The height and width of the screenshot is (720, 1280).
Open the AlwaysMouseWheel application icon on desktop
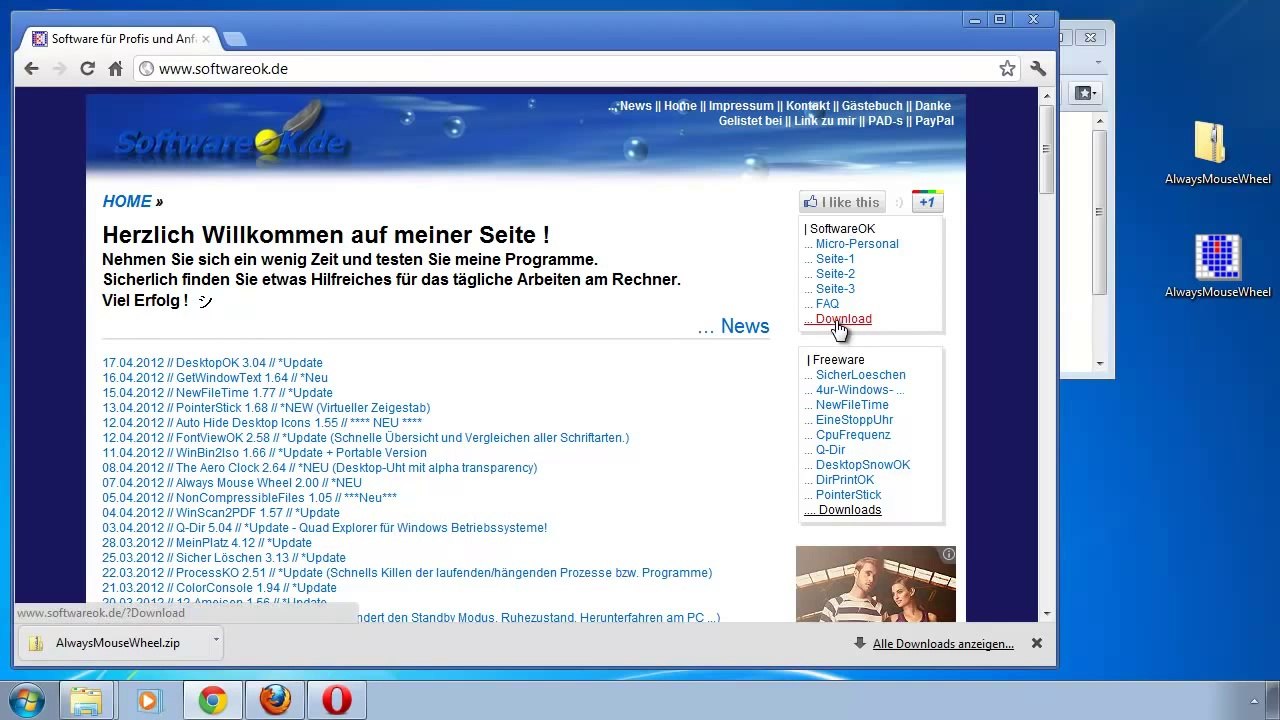point(1217,266)
